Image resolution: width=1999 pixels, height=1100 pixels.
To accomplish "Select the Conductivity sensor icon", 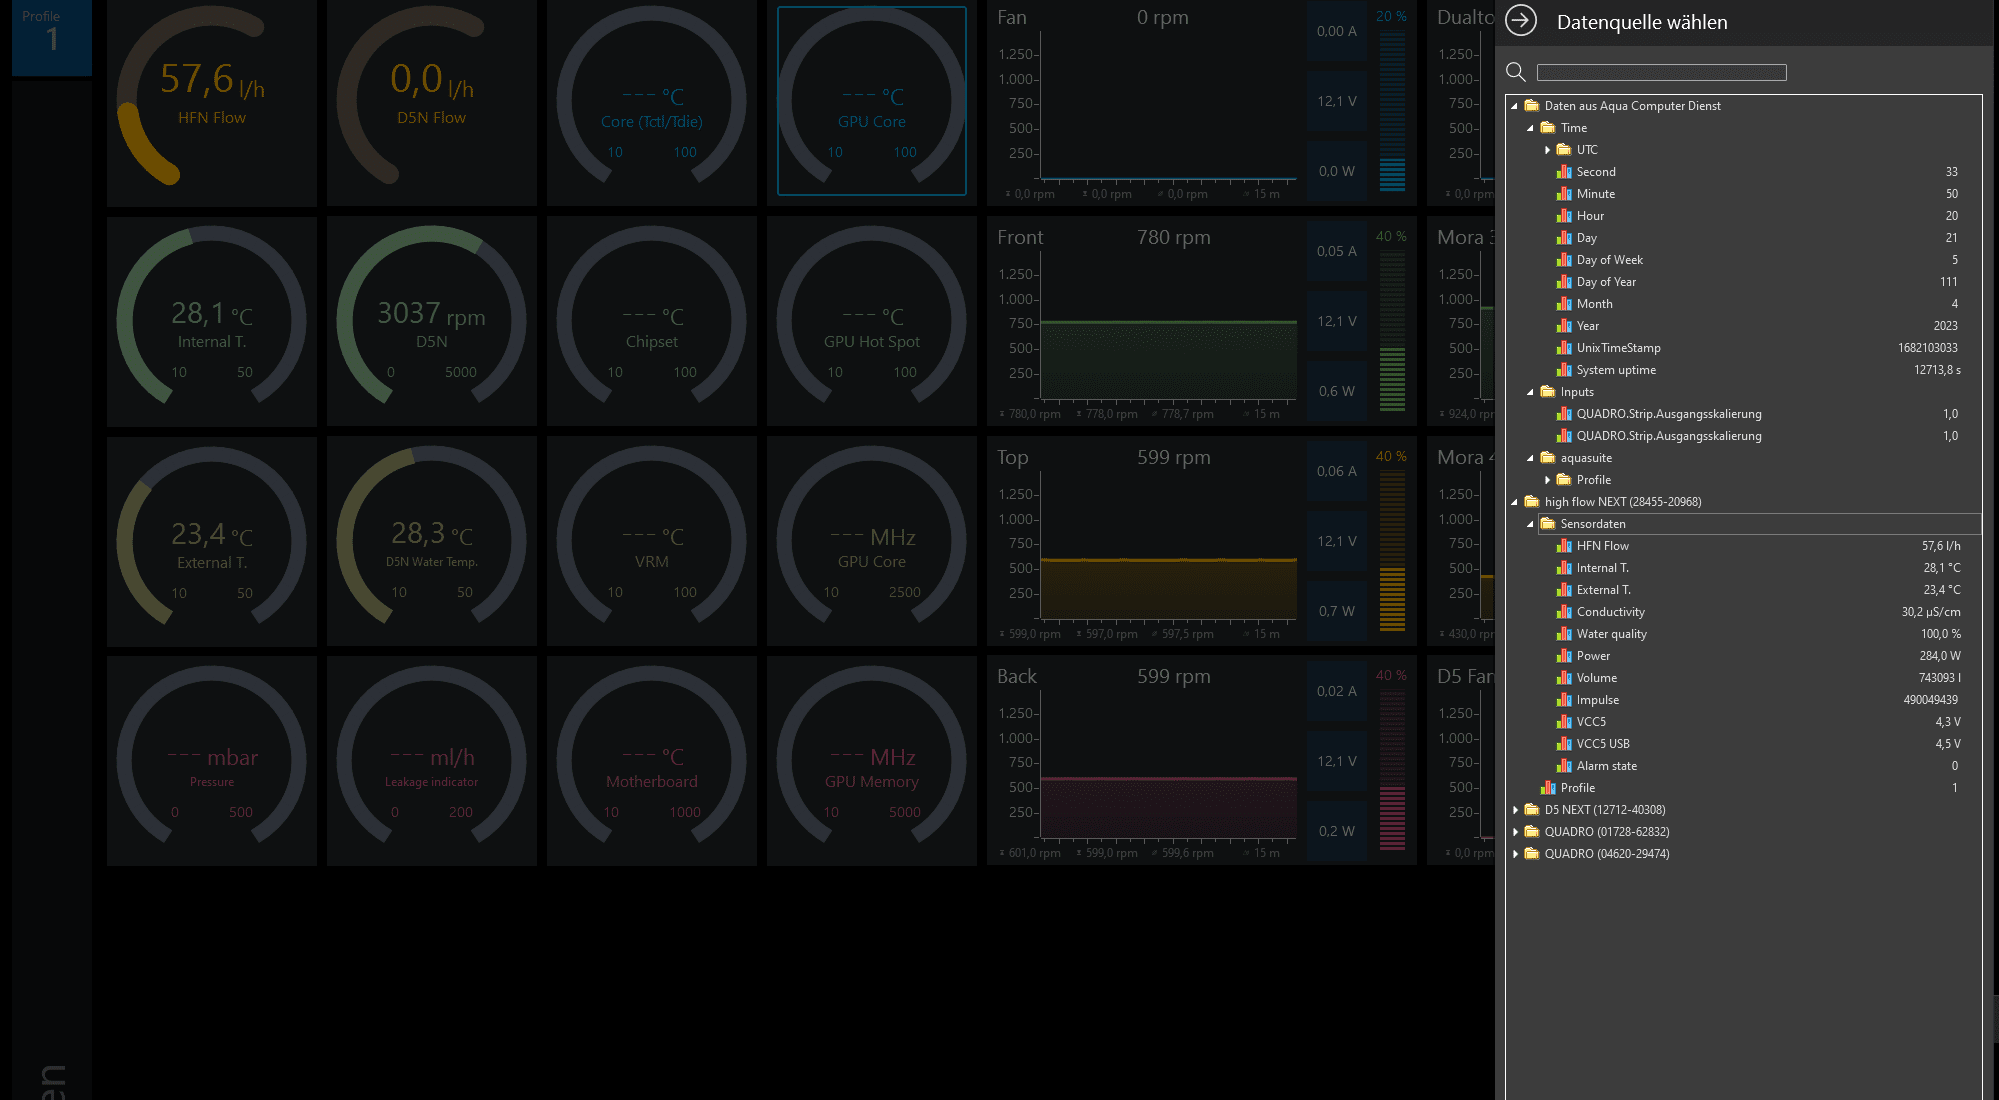I will point(1564,612).
